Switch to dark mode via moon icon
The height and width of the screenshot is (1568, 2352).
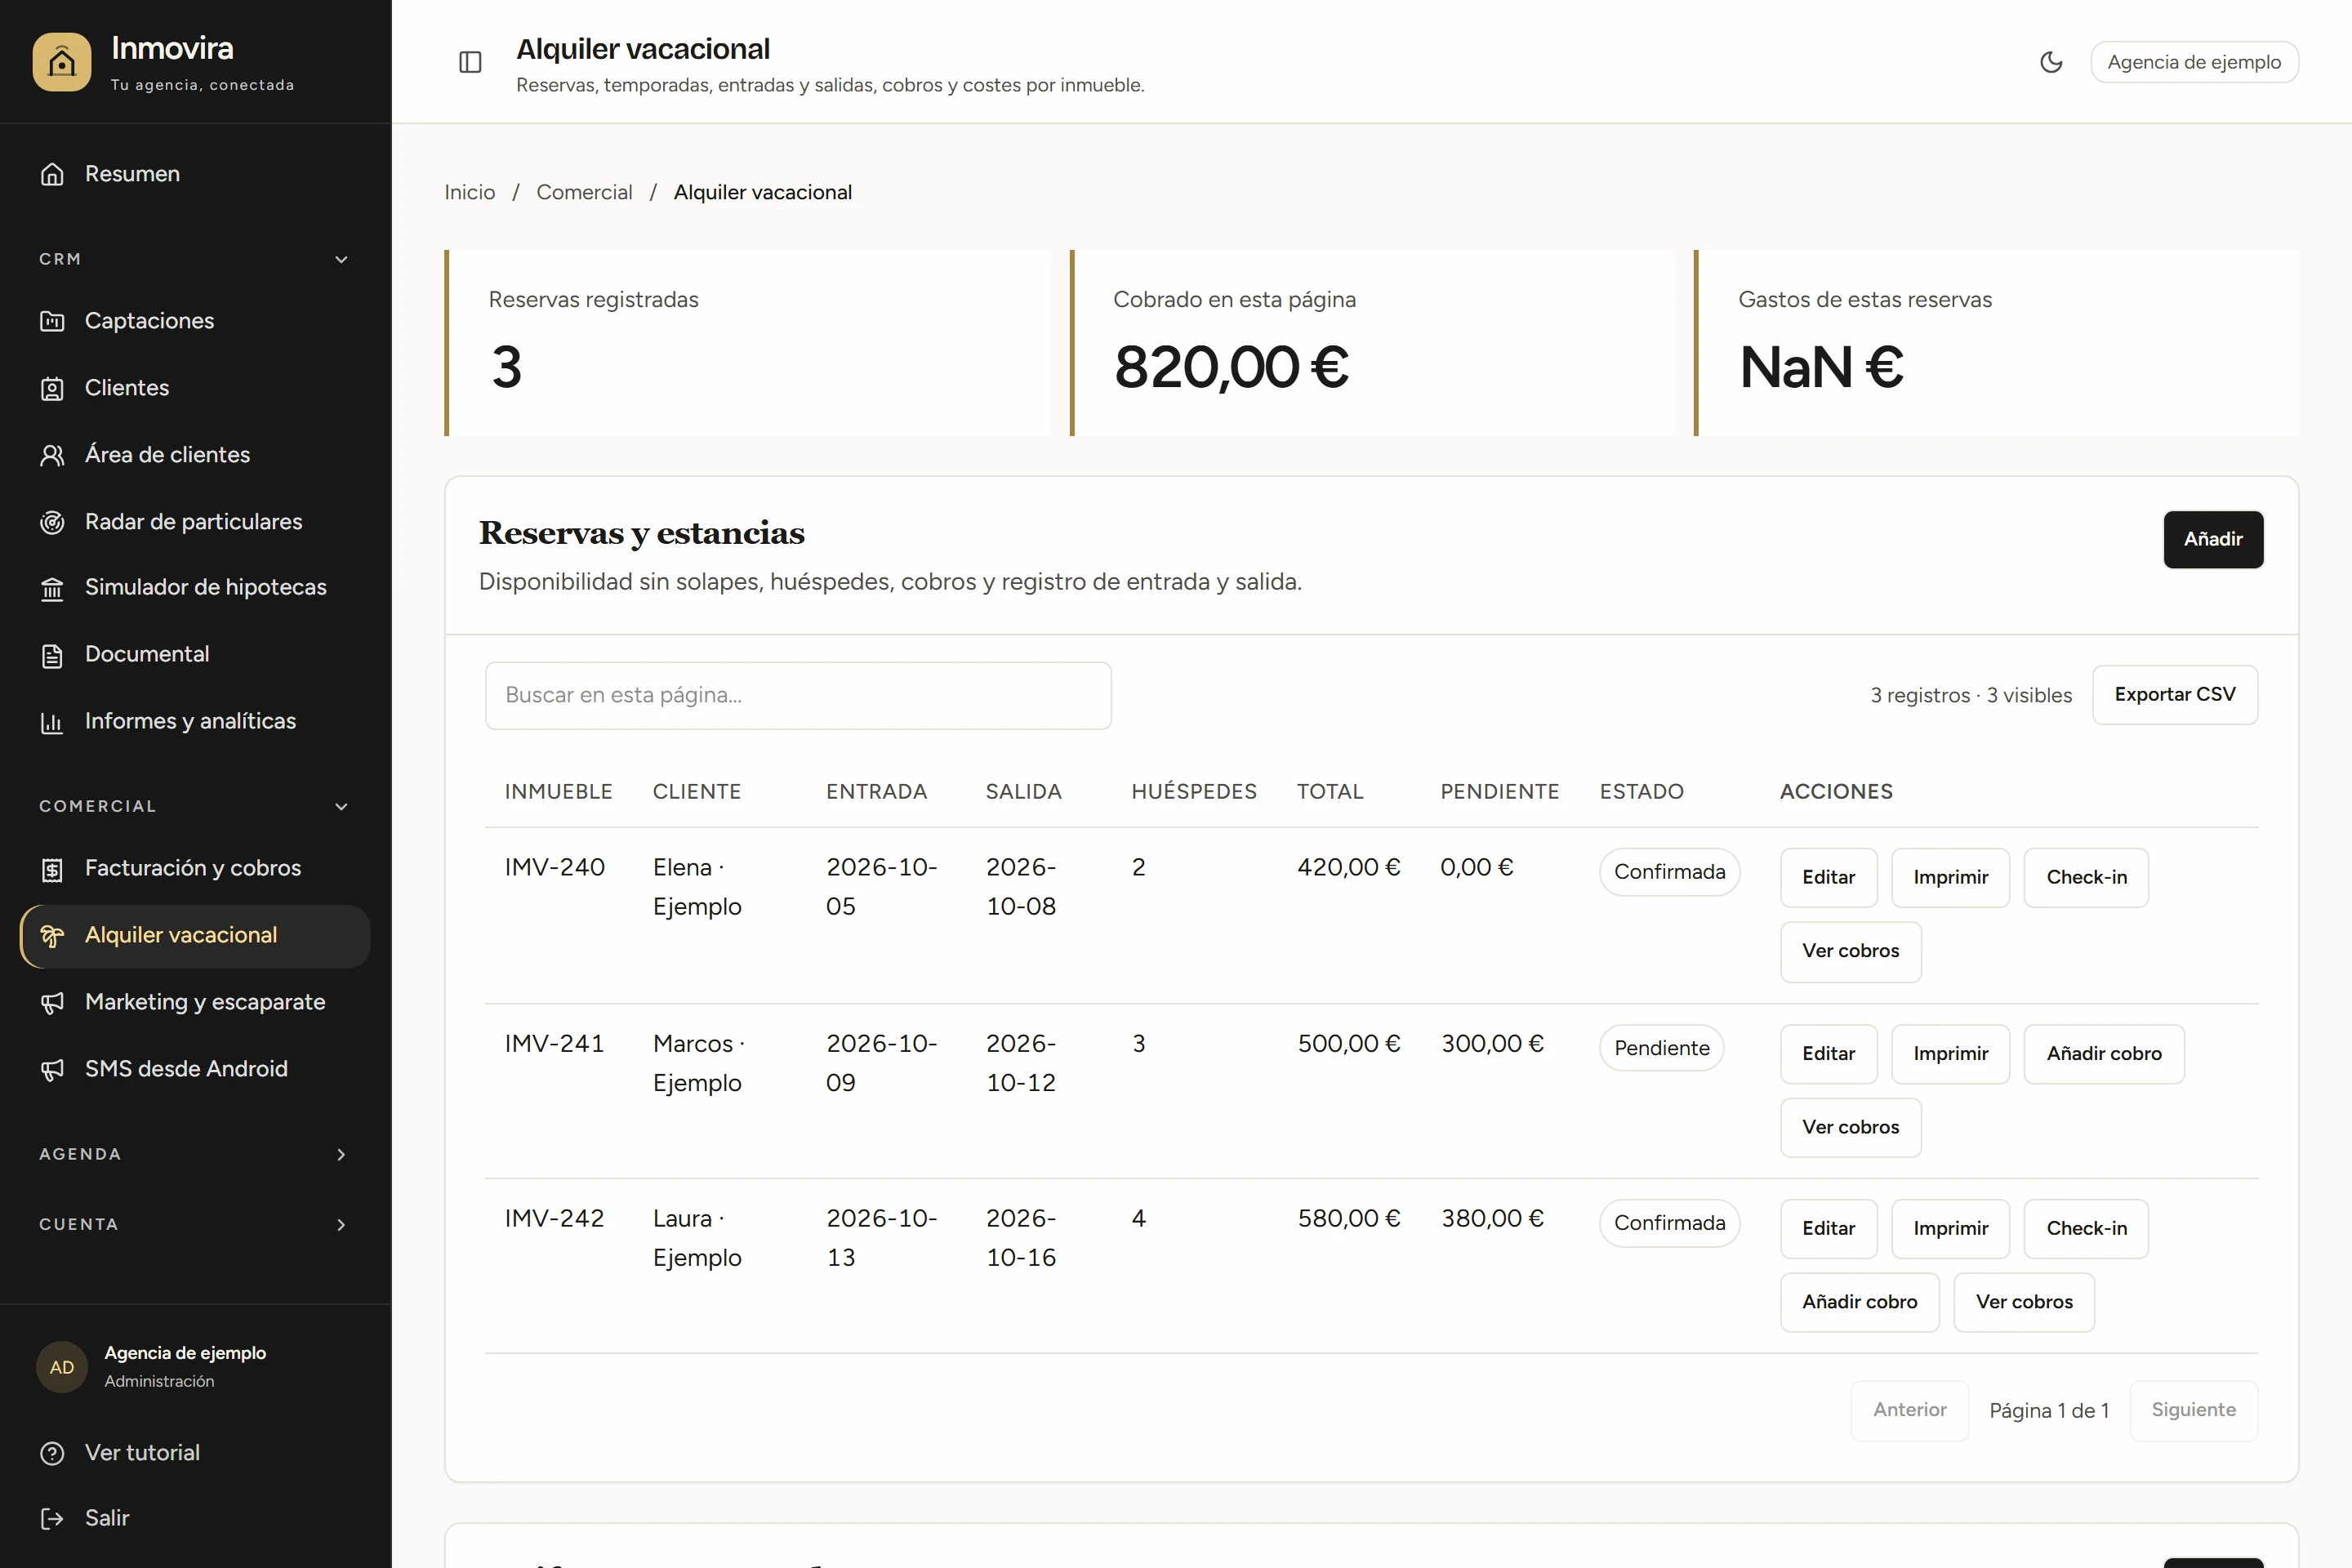pyautogui.click(x=2051, y=62)
